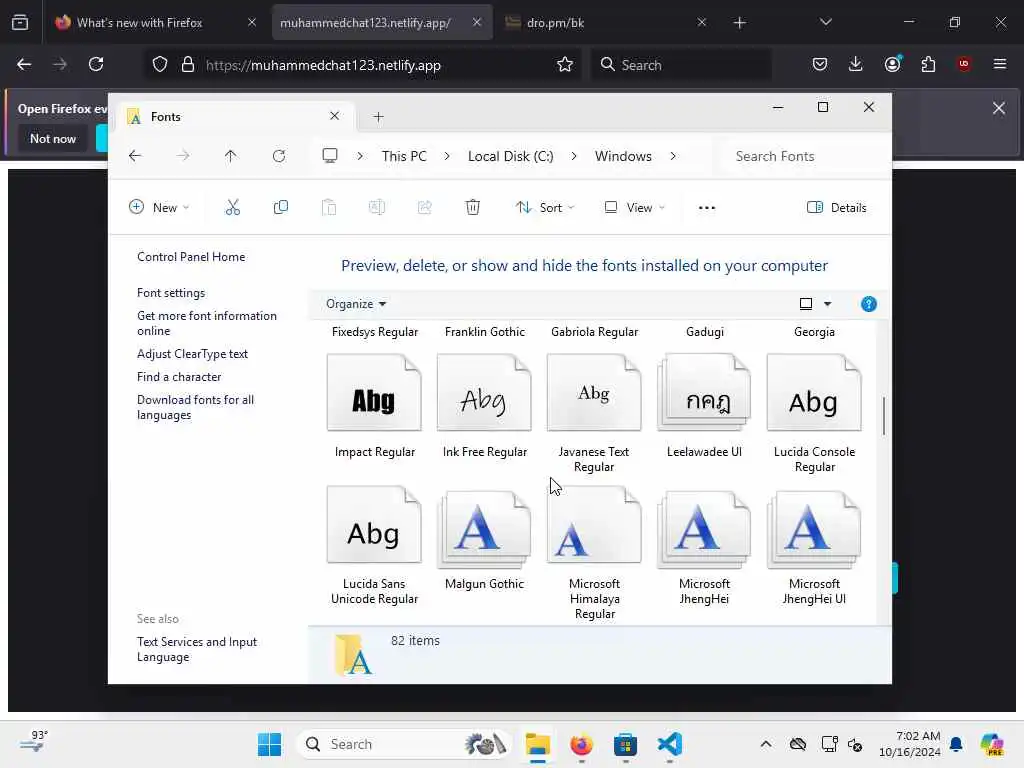
Task: Open Find a character link
Action: click(x=179, y=377)
